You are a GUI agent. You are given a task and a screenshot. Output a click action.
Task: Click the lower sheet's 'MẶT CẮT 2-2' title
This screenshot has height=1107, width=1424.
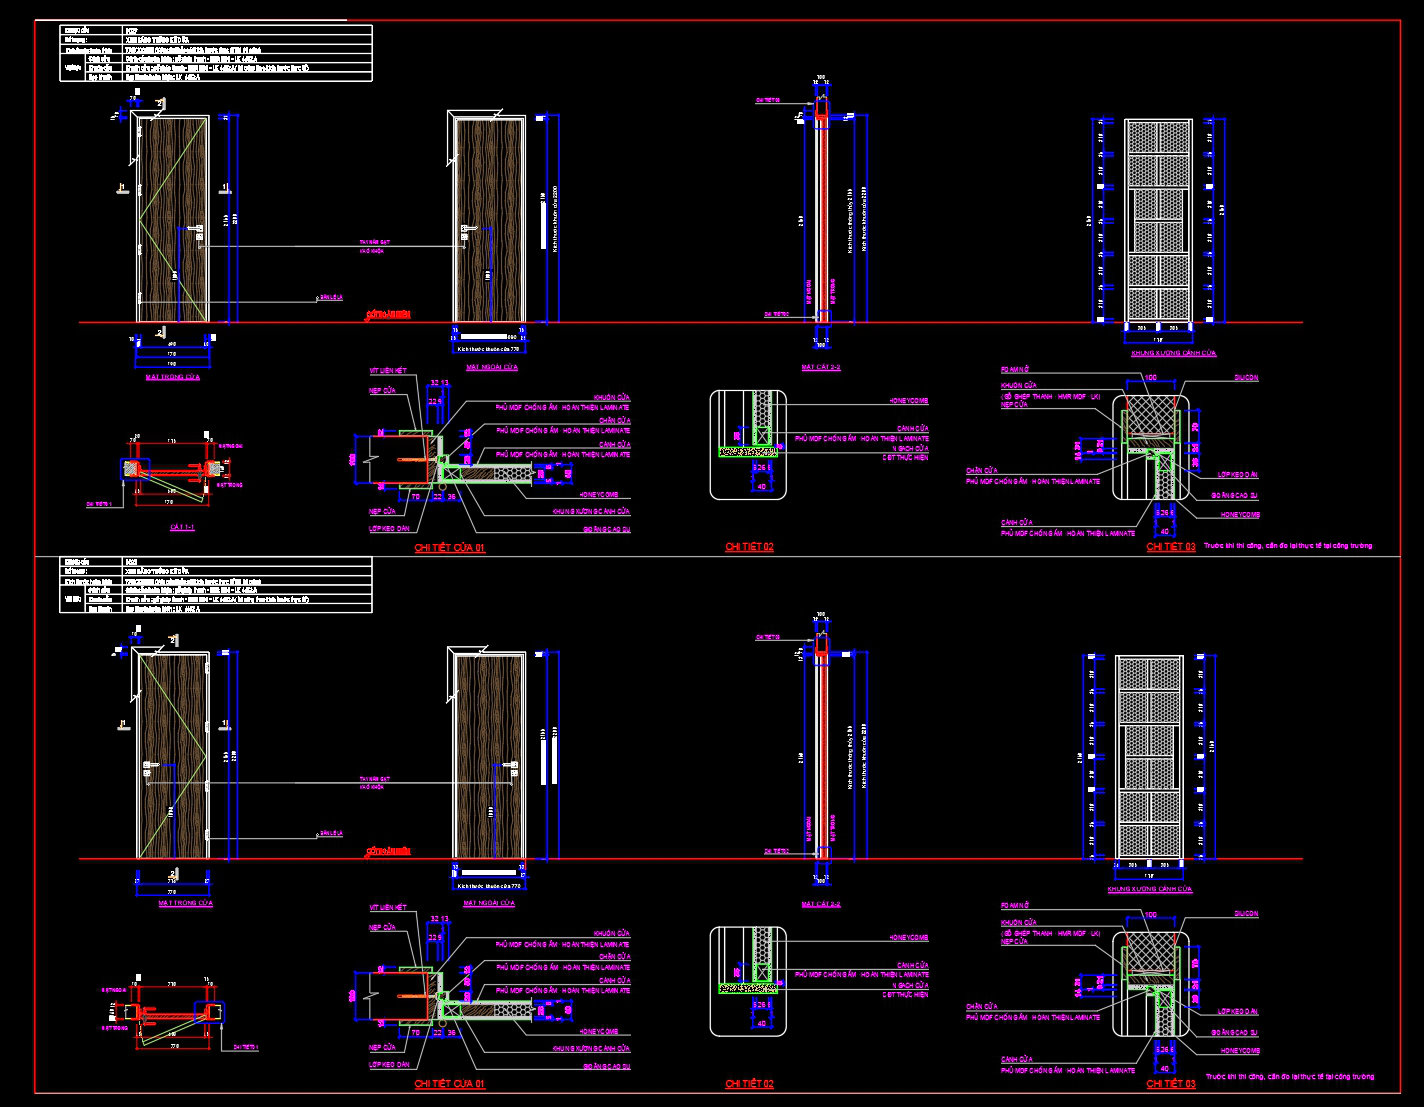[x=821, y=903]
